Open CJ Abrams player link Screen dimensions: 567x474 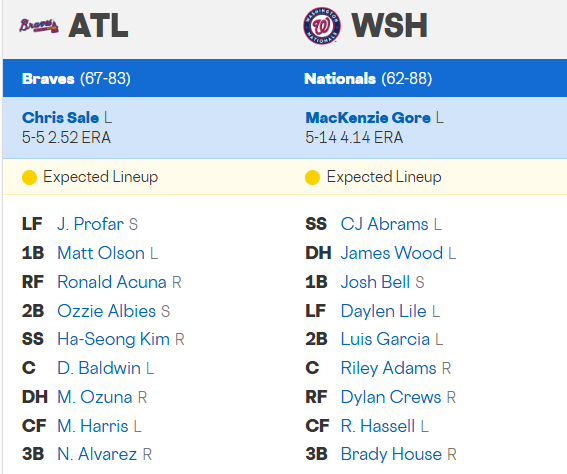pyautogui.click(x=384, y=224)
